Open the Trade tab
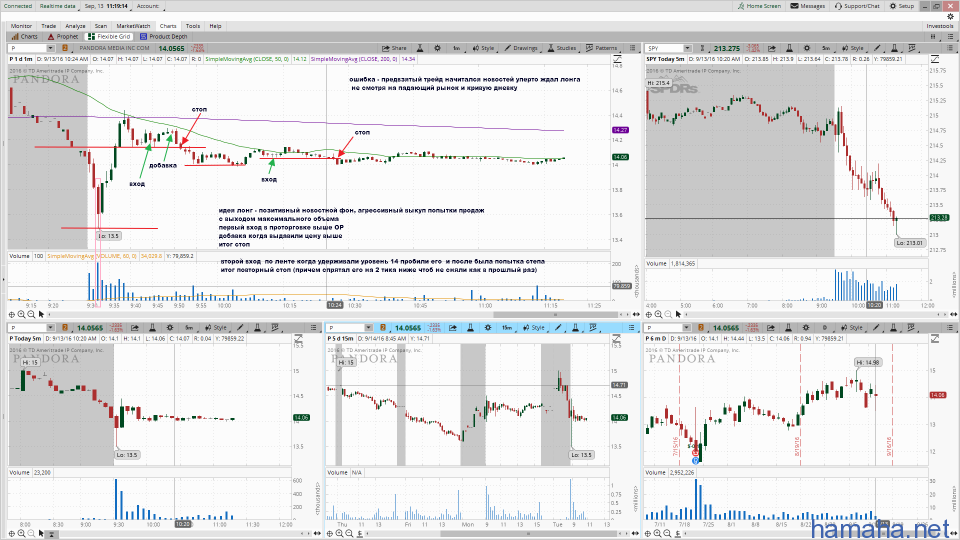 coord(48,26)
